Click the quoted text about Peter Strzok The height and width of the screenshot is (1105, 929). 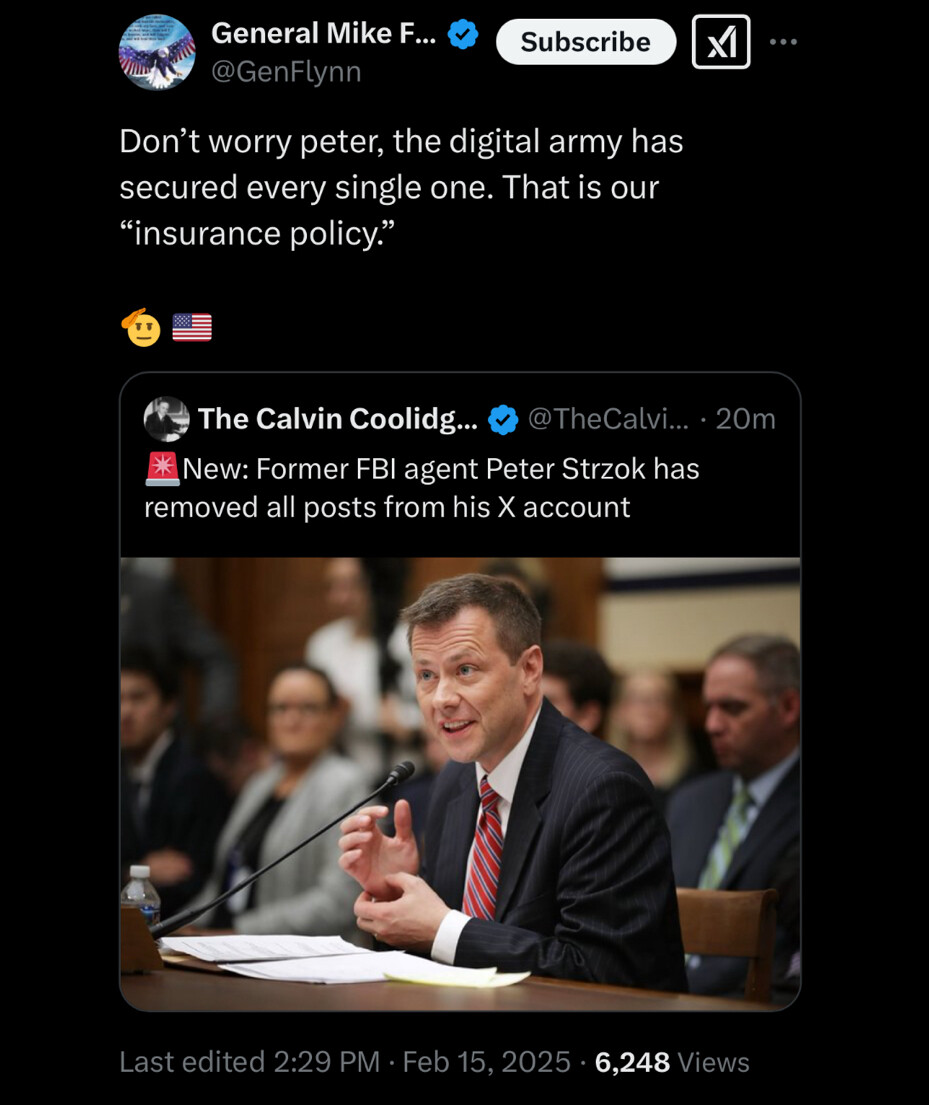422,488
